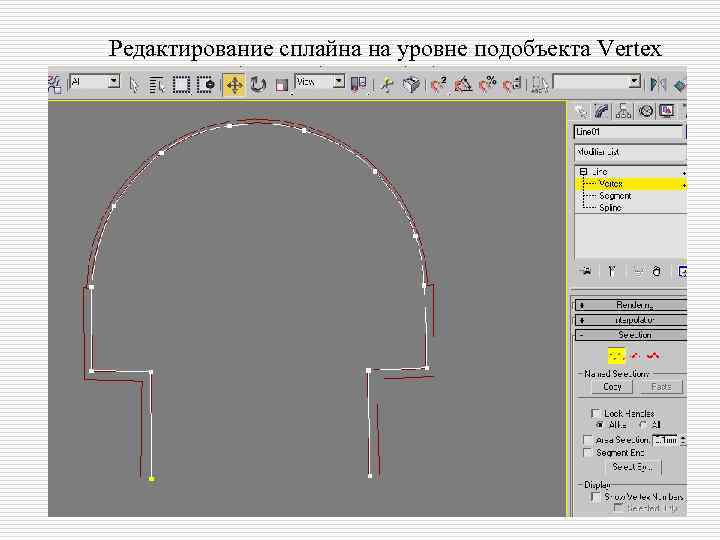Open the Hierarchy panel tab
This screenshot has height=540, width=720.
coord(624,111)
